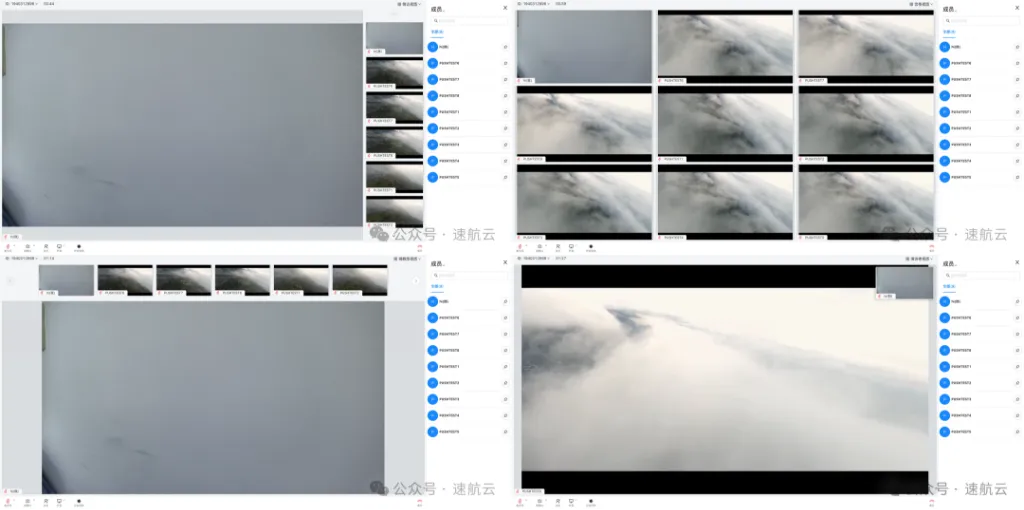Screen dimensions: 1024x510
Task: Start screen share in the vertical-thumbnail layout window
Action: pos(59,246)
